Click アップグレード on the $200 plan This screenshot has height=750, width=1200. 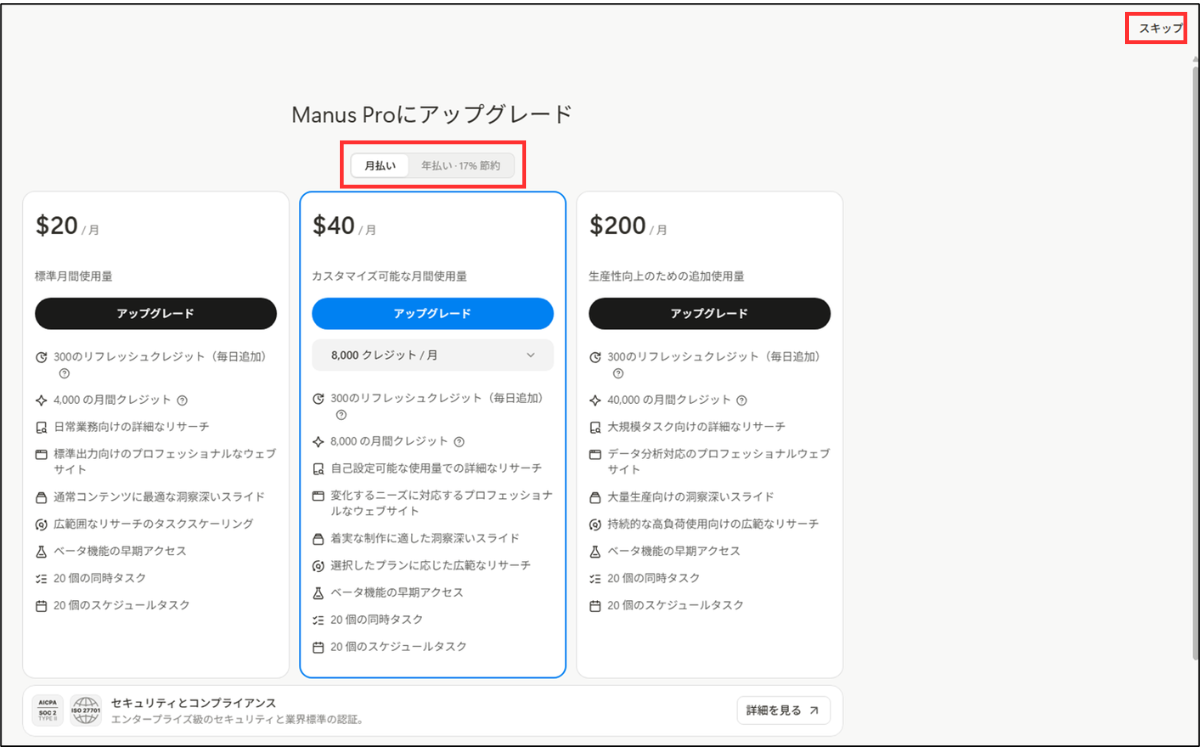point(710,313)
